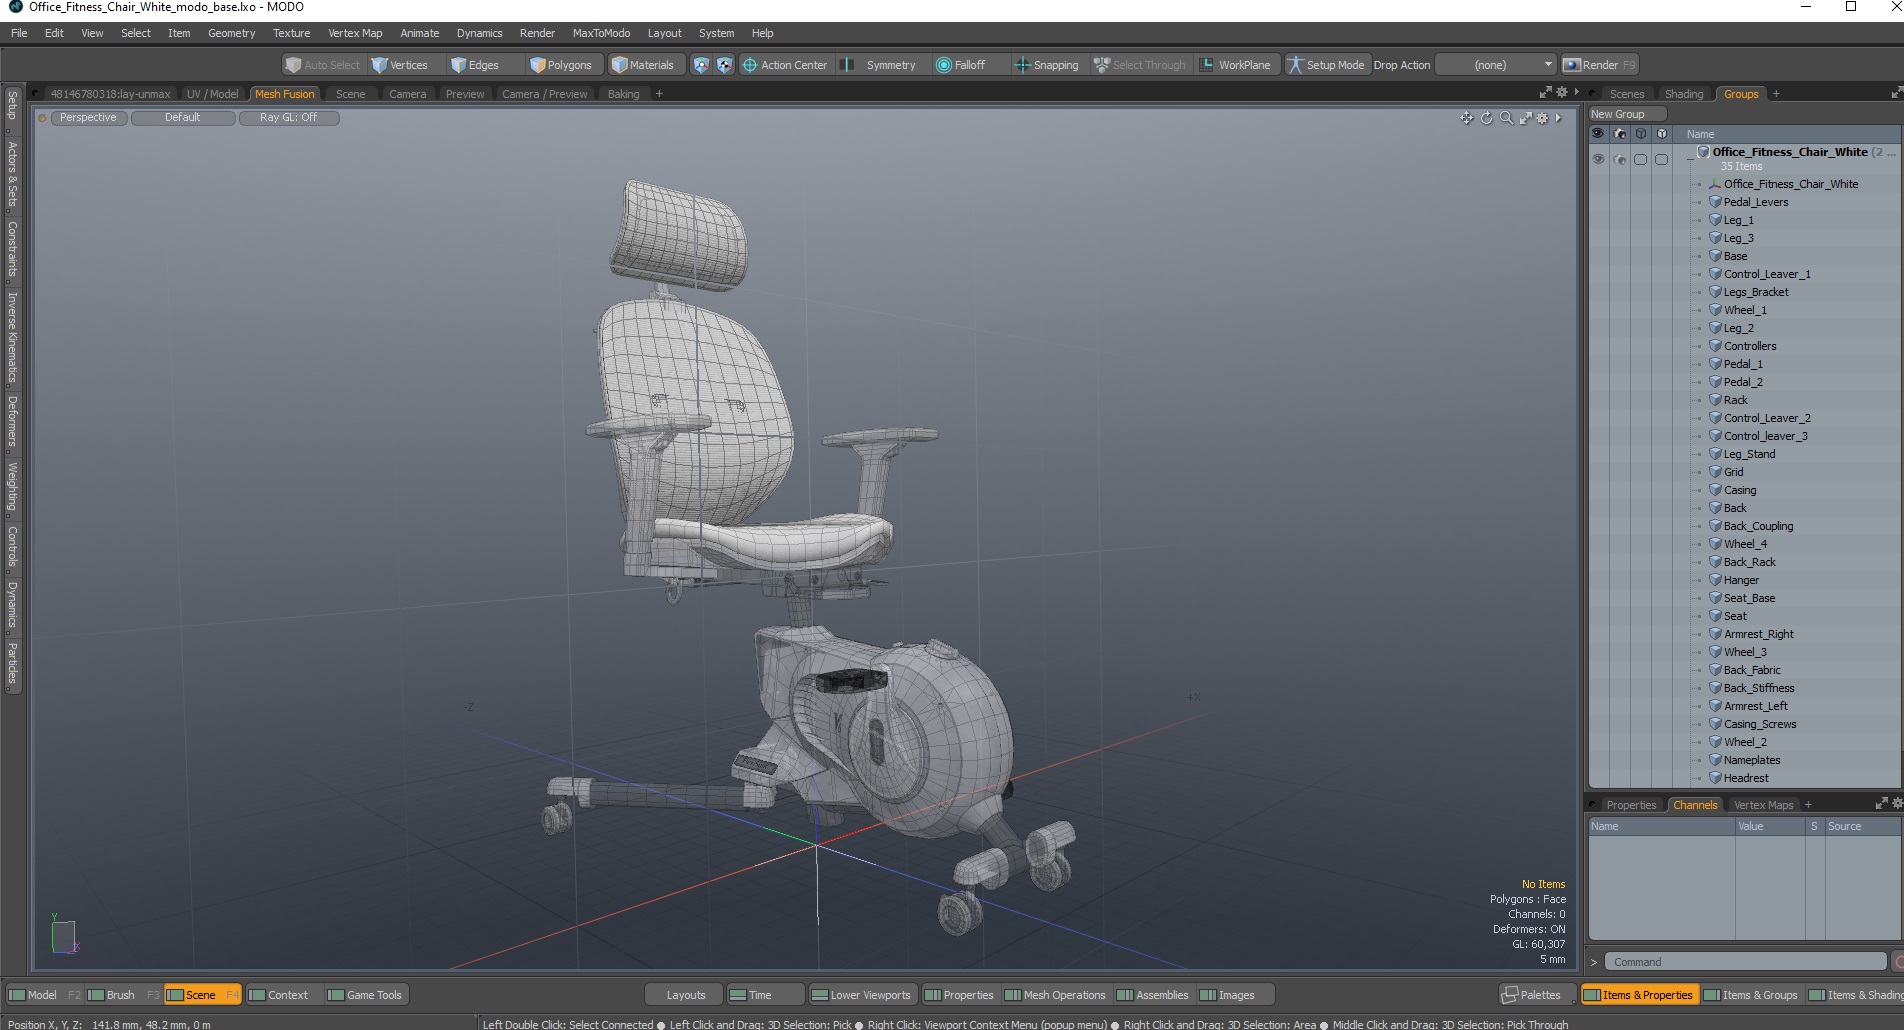Click viewport rotate icon
This screenshot has width=1904, height=1030.
point(1486,118)
